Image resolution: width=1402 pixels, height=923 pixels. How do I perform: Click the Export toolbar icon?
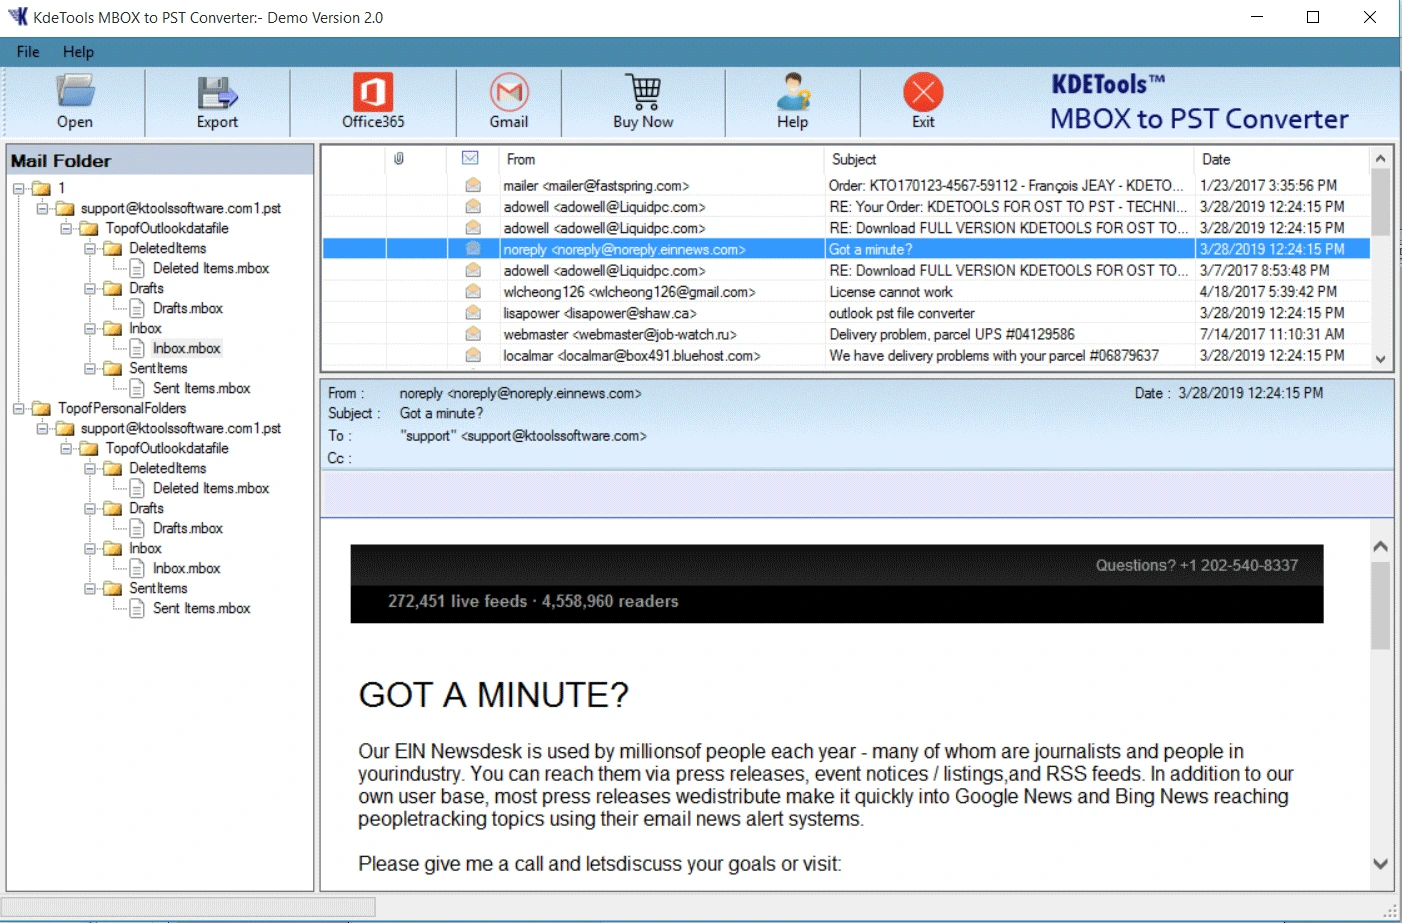(217, 92)
